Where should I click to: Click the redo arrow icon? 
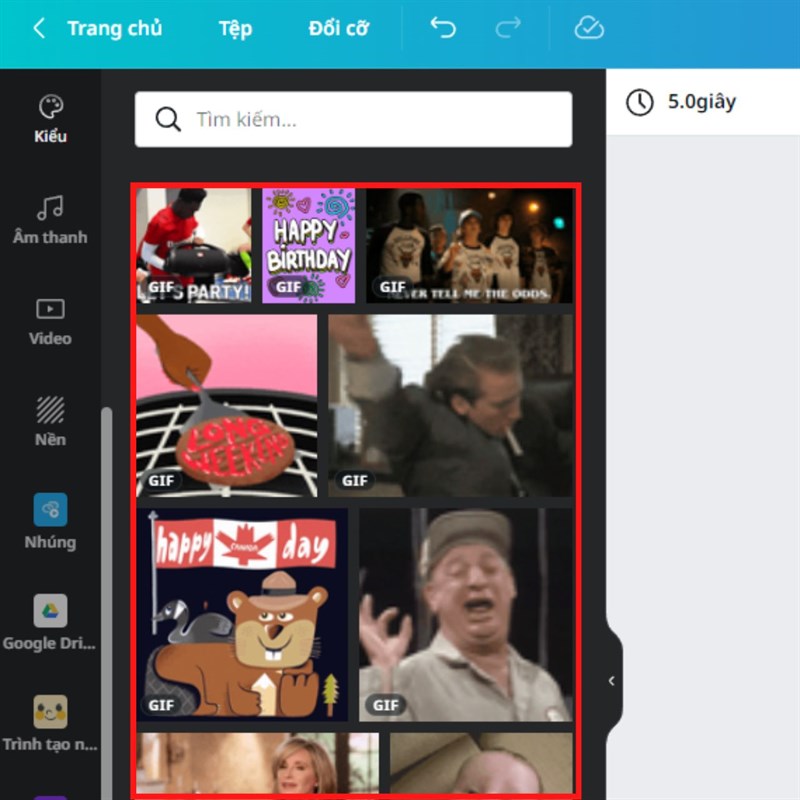click(510, 28)
